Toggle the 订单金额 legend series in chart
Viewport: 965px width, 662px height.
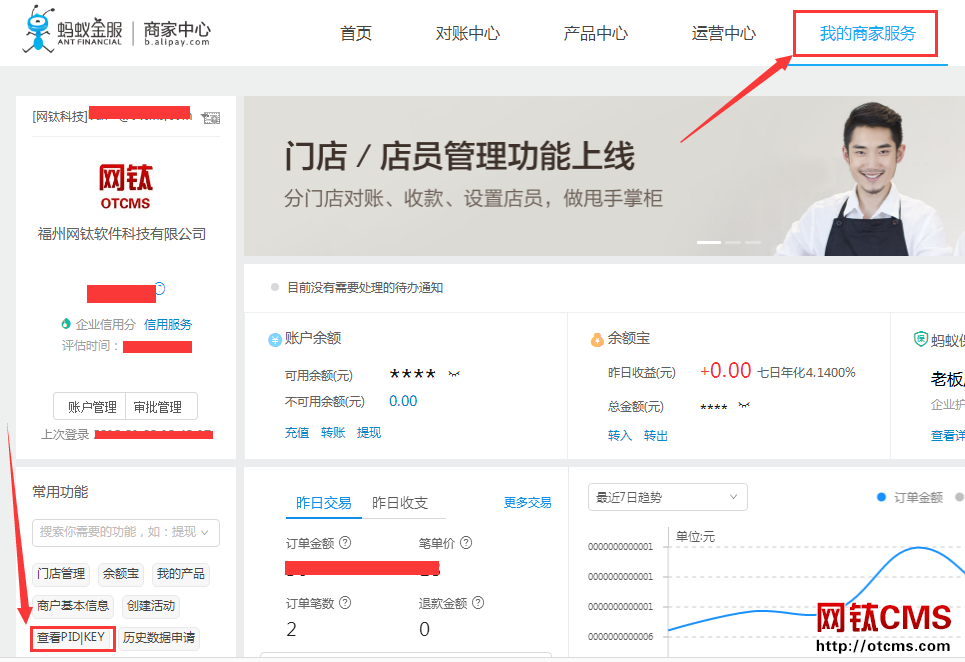click(x=910, y=497)
